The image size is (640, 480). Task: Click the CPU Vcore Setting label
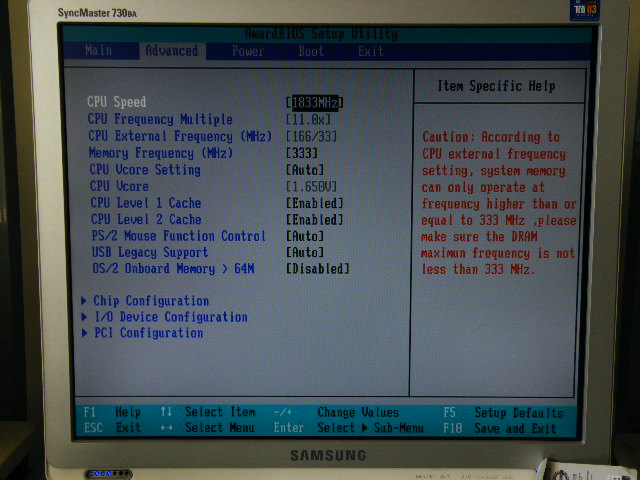click(145, 169)
